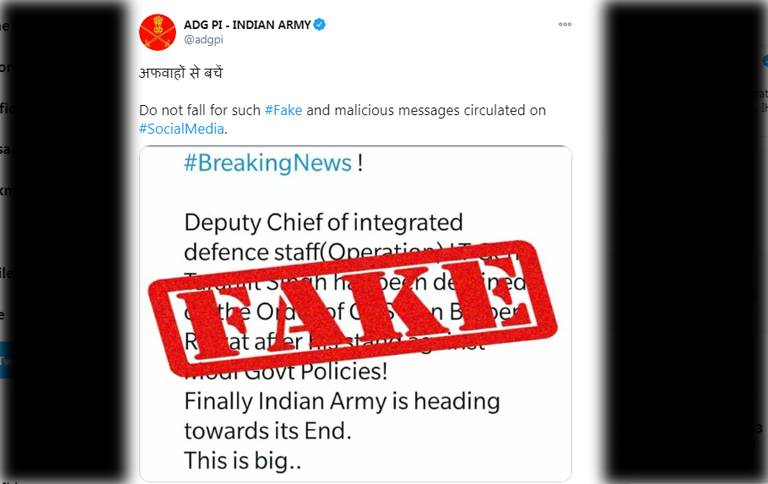Open the three-dot more options menu

click(565, 24)
